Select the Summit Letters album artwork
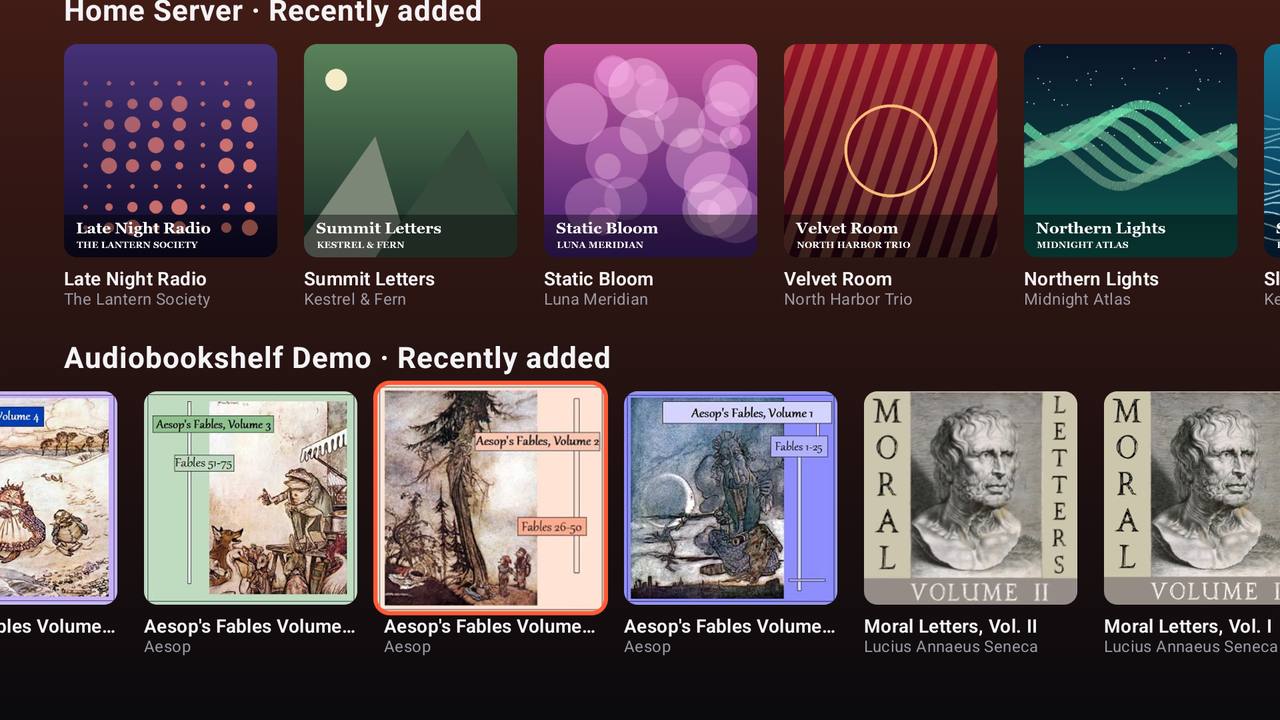 coord(411,150)
